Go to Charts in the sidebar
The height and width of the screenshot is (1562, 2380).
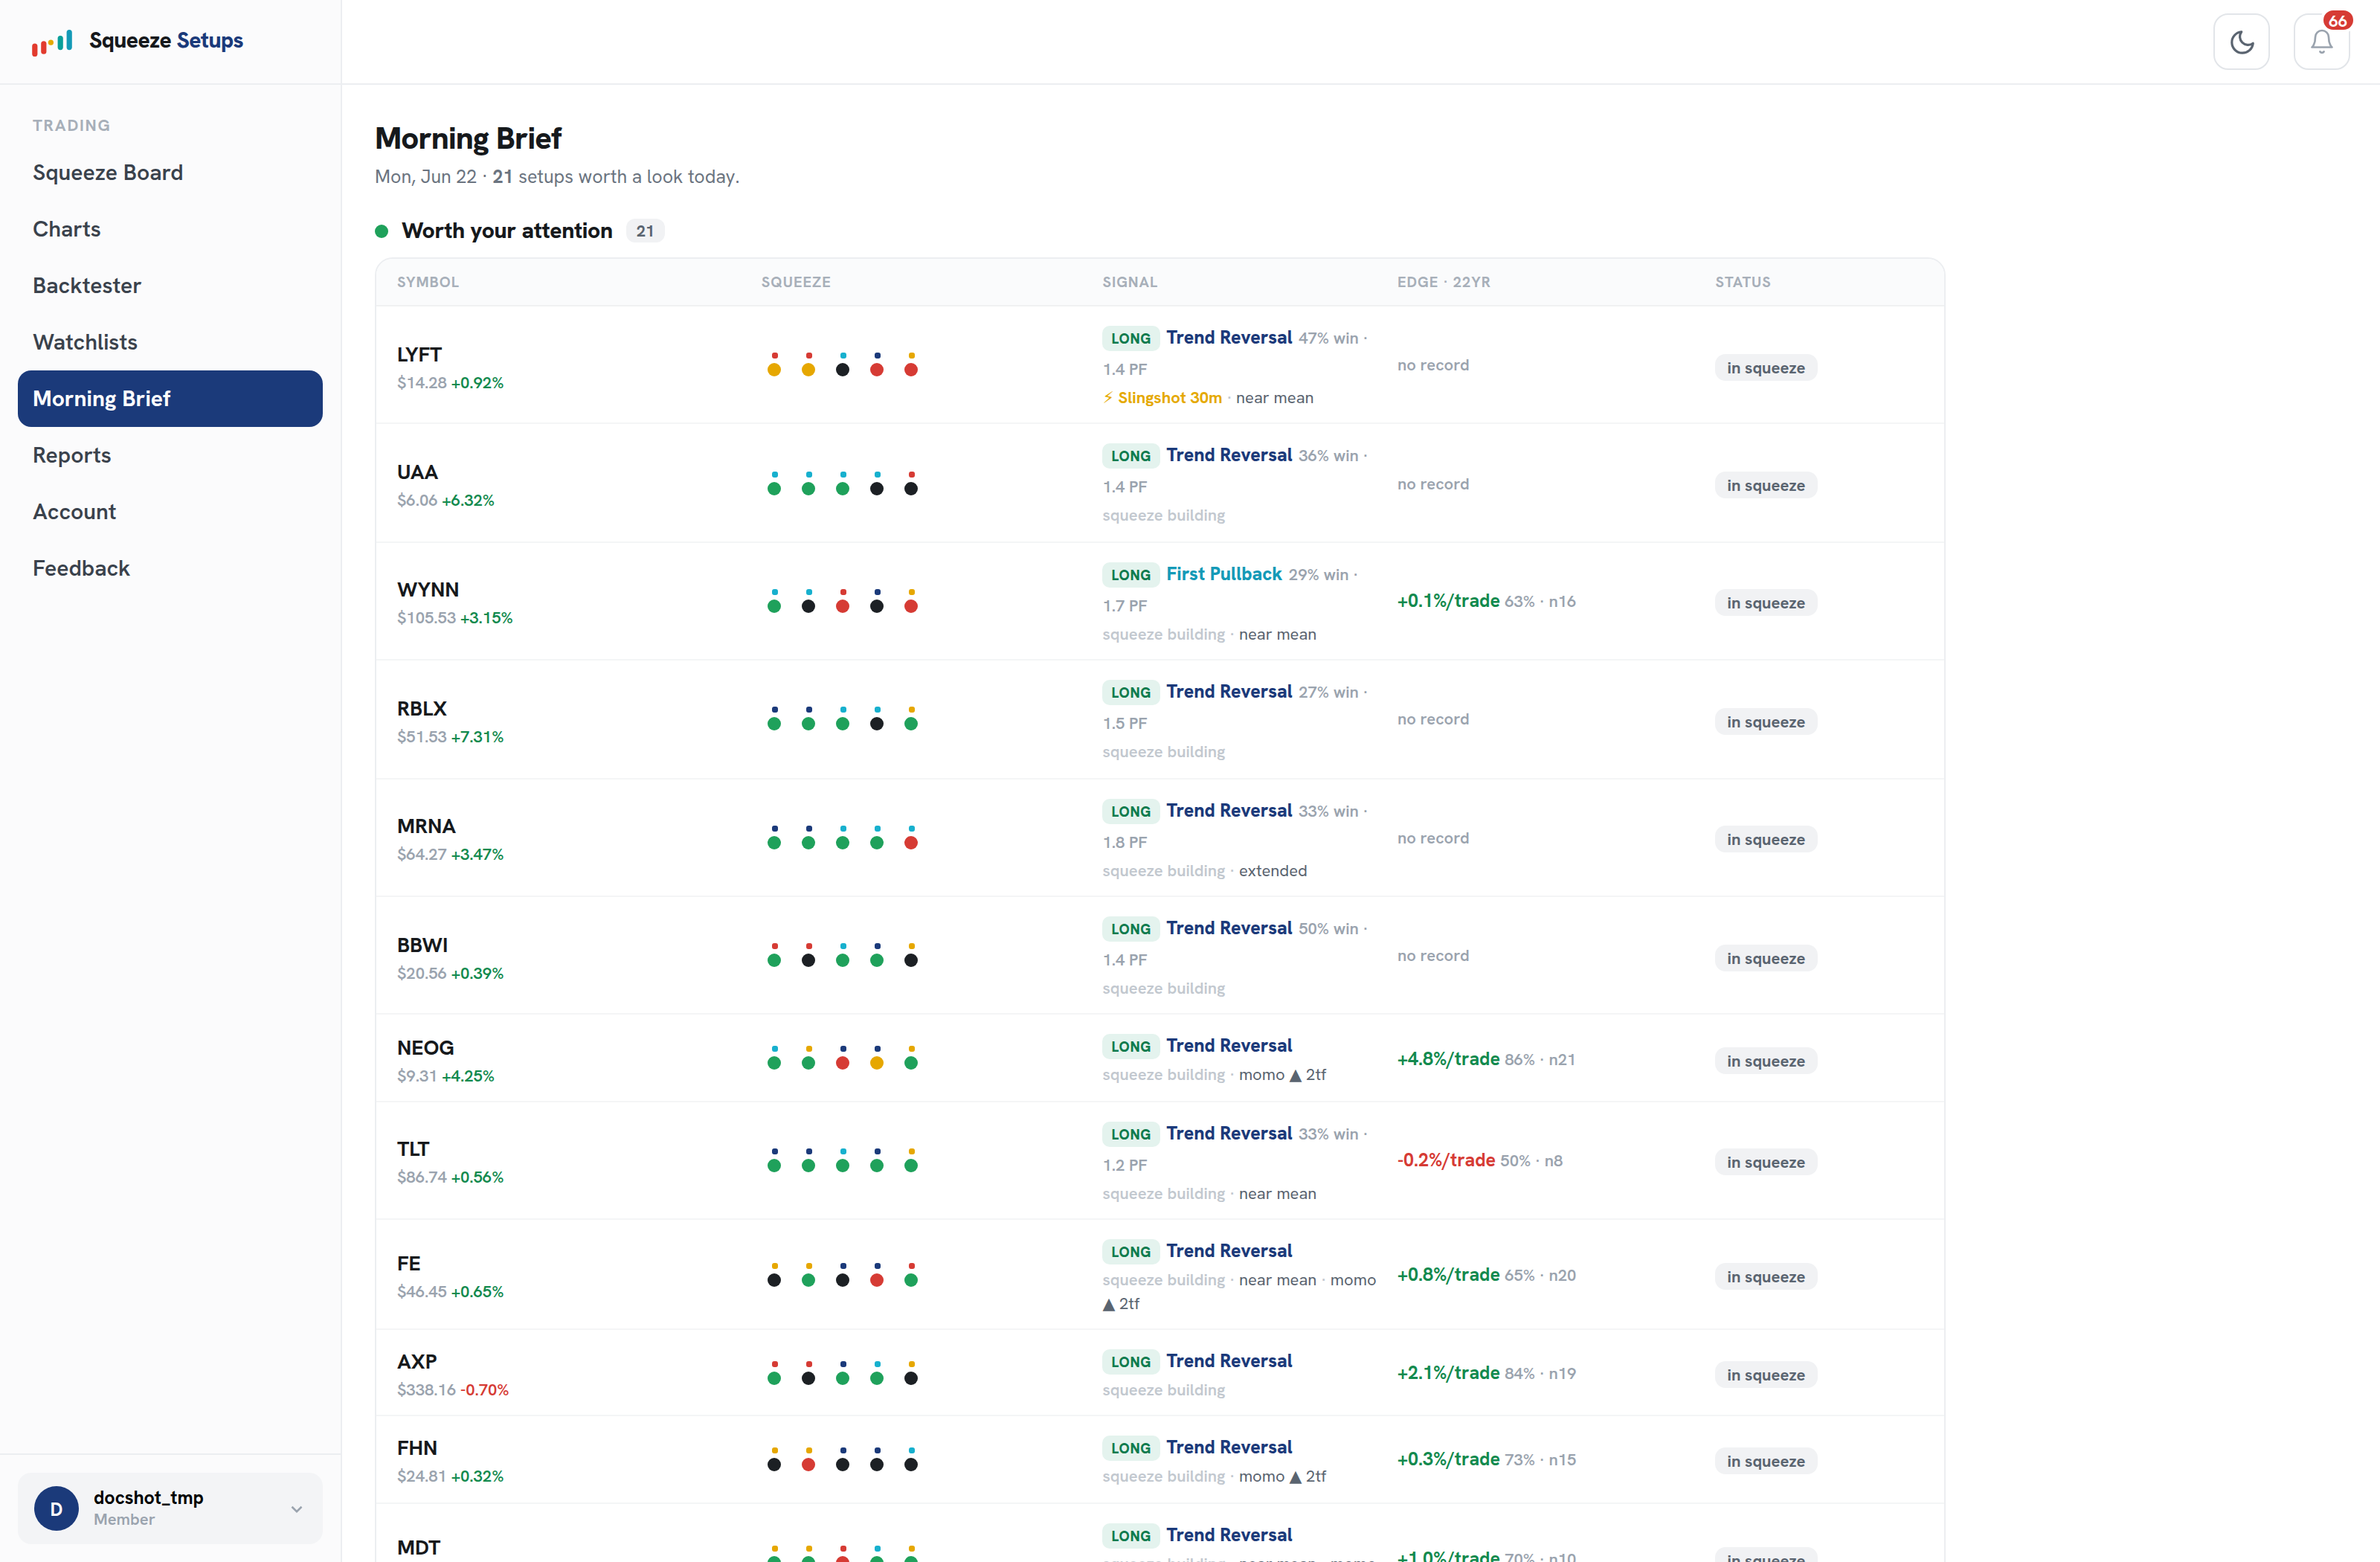tap(170, 229)
